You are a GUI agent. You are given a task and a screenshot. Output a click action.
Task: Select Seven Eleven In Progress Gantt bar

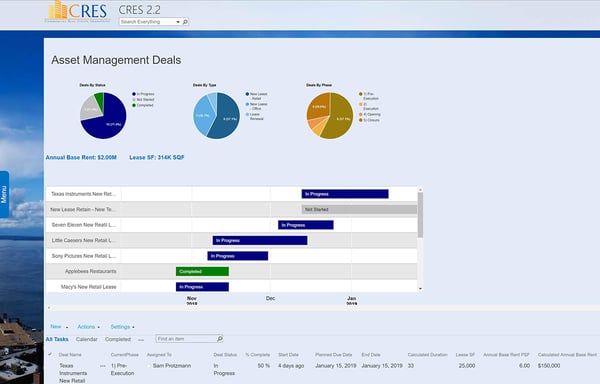click(x=306, y=225)
